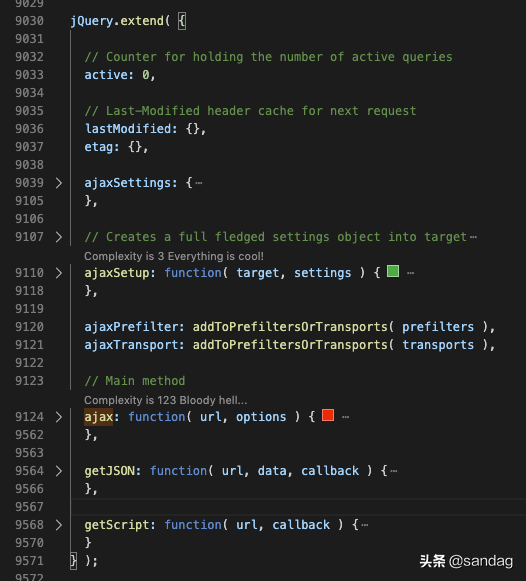Click line number 9120 in the gutter
526x581 pixels.
(29, 327)
